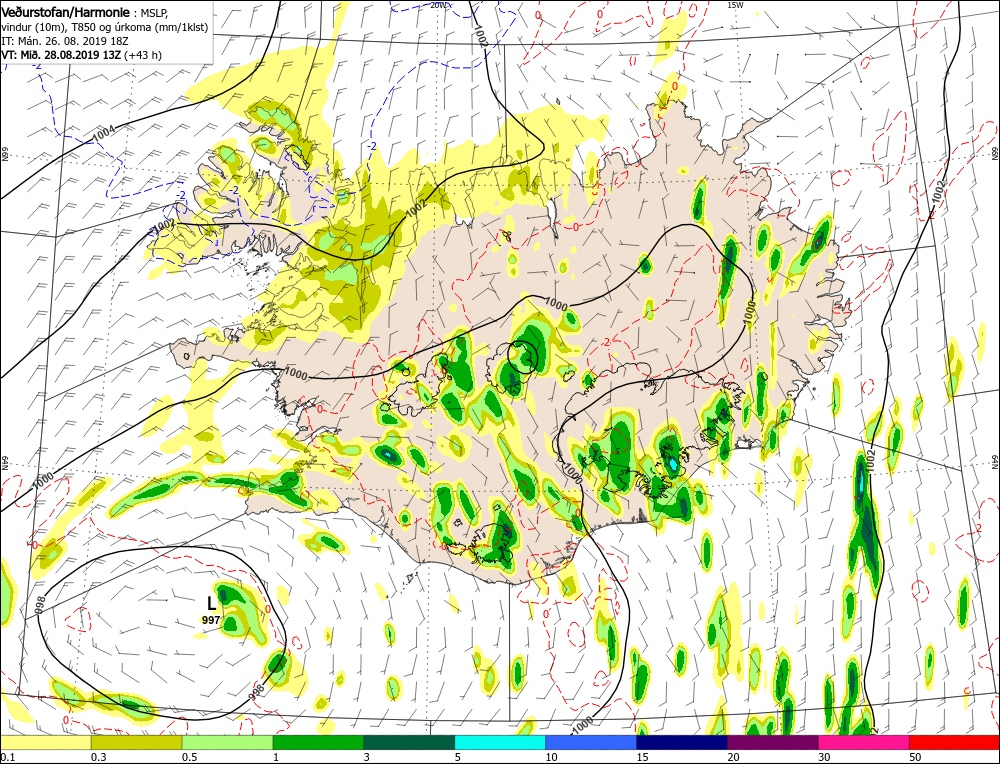The height and width of the screenshot is (764, 1000).
Task: Click the '998' isobar label left of the low
Action: [x=40, y=606]
